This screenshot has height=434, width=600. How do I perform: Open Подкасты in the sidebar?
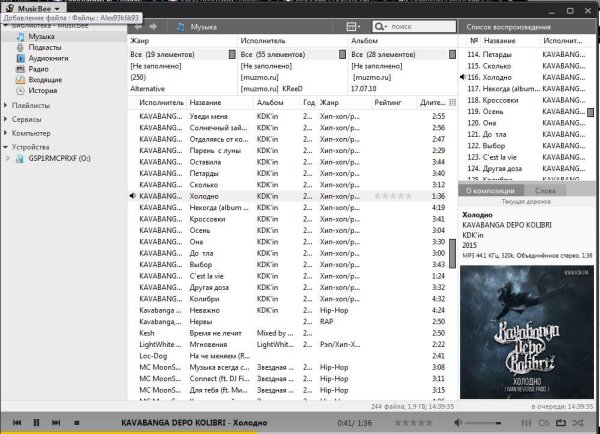click(45, 47)
